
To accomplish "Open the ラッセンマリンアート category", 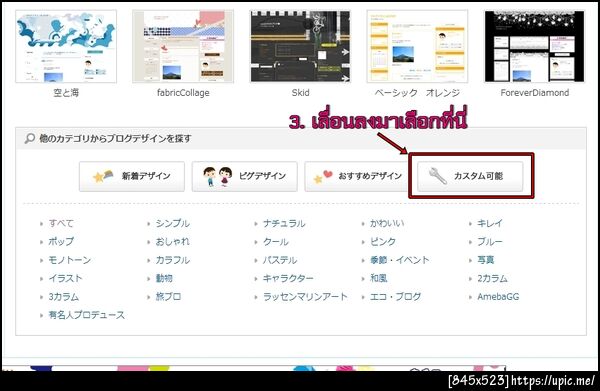I will coord(305,297).
